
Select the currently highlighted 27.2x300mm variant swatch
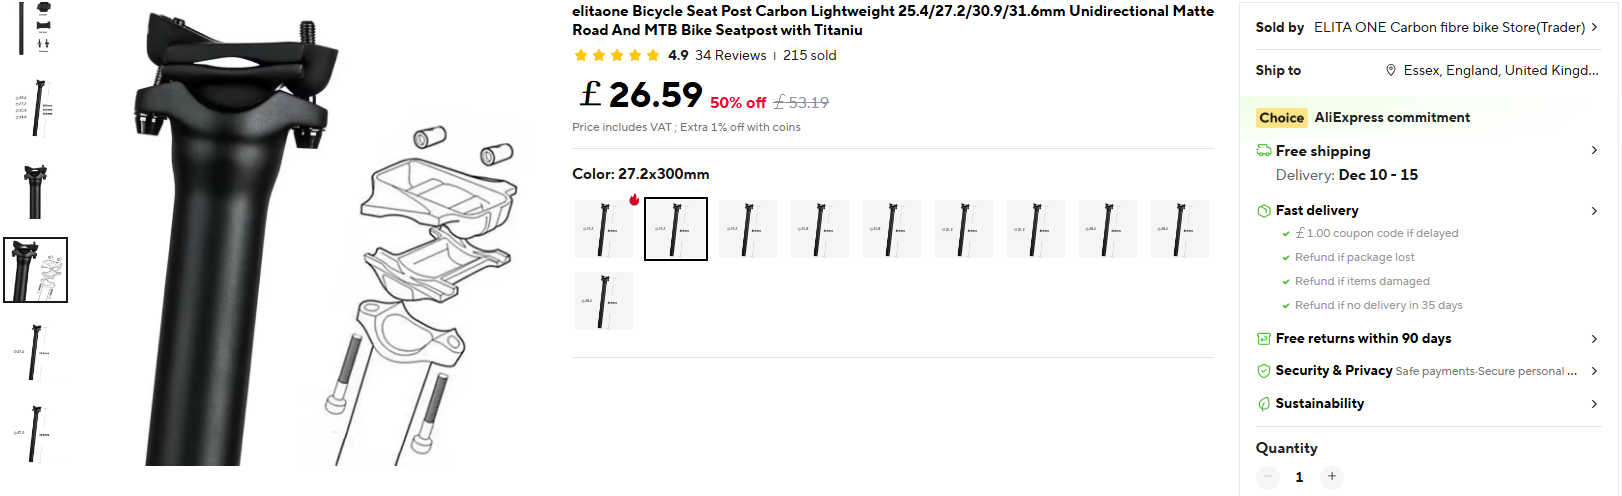676,229
